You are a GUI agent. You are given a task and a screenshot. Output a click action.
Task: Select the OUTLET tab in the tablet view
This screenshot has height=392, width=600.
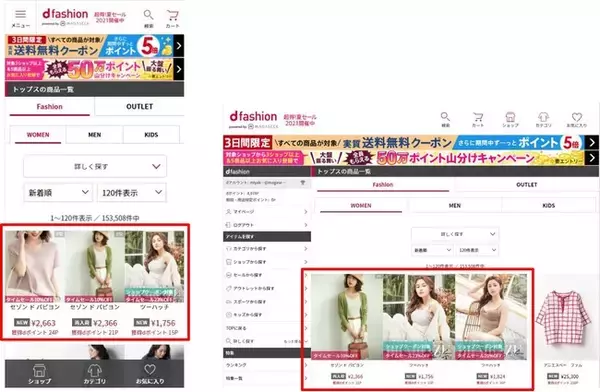point(527,185)
